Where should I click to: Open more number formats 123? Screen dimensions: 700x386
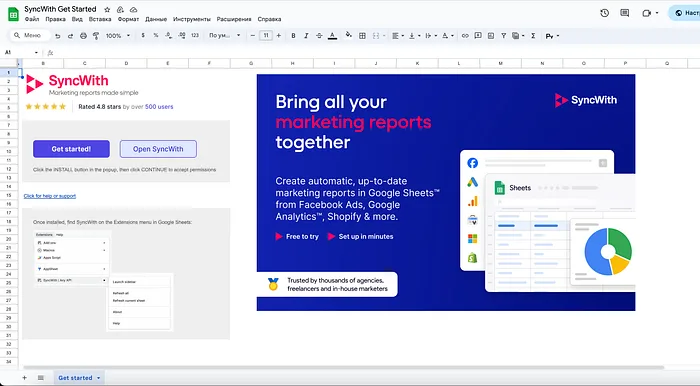195,35
